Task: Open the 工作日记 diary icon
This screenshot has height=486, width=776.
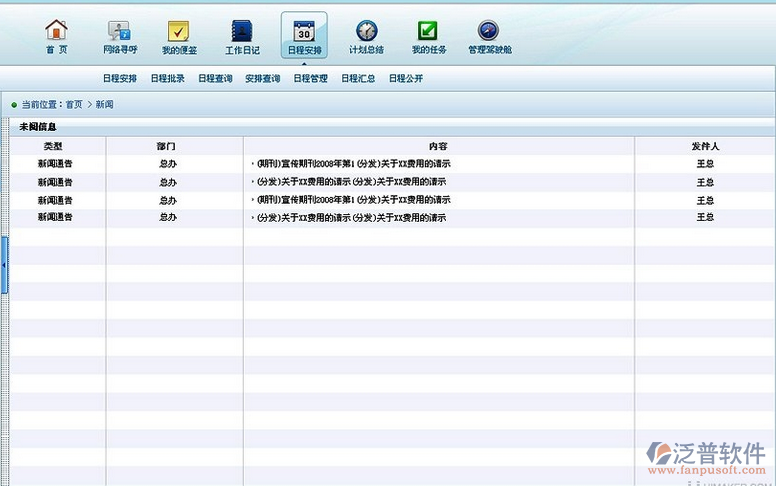Action: click(x=242, y=31)
